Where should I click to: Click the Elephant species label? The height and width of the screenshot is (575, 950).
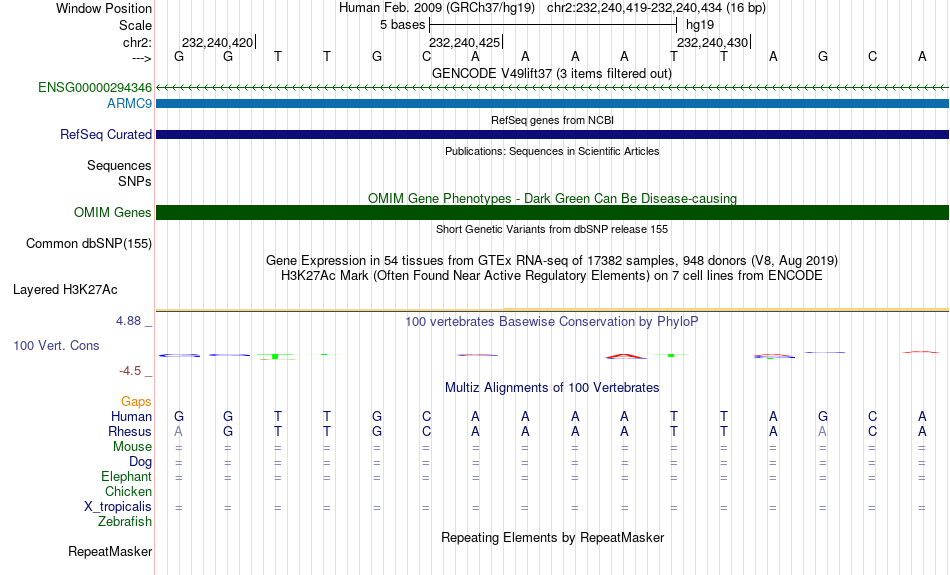(126, 476)
